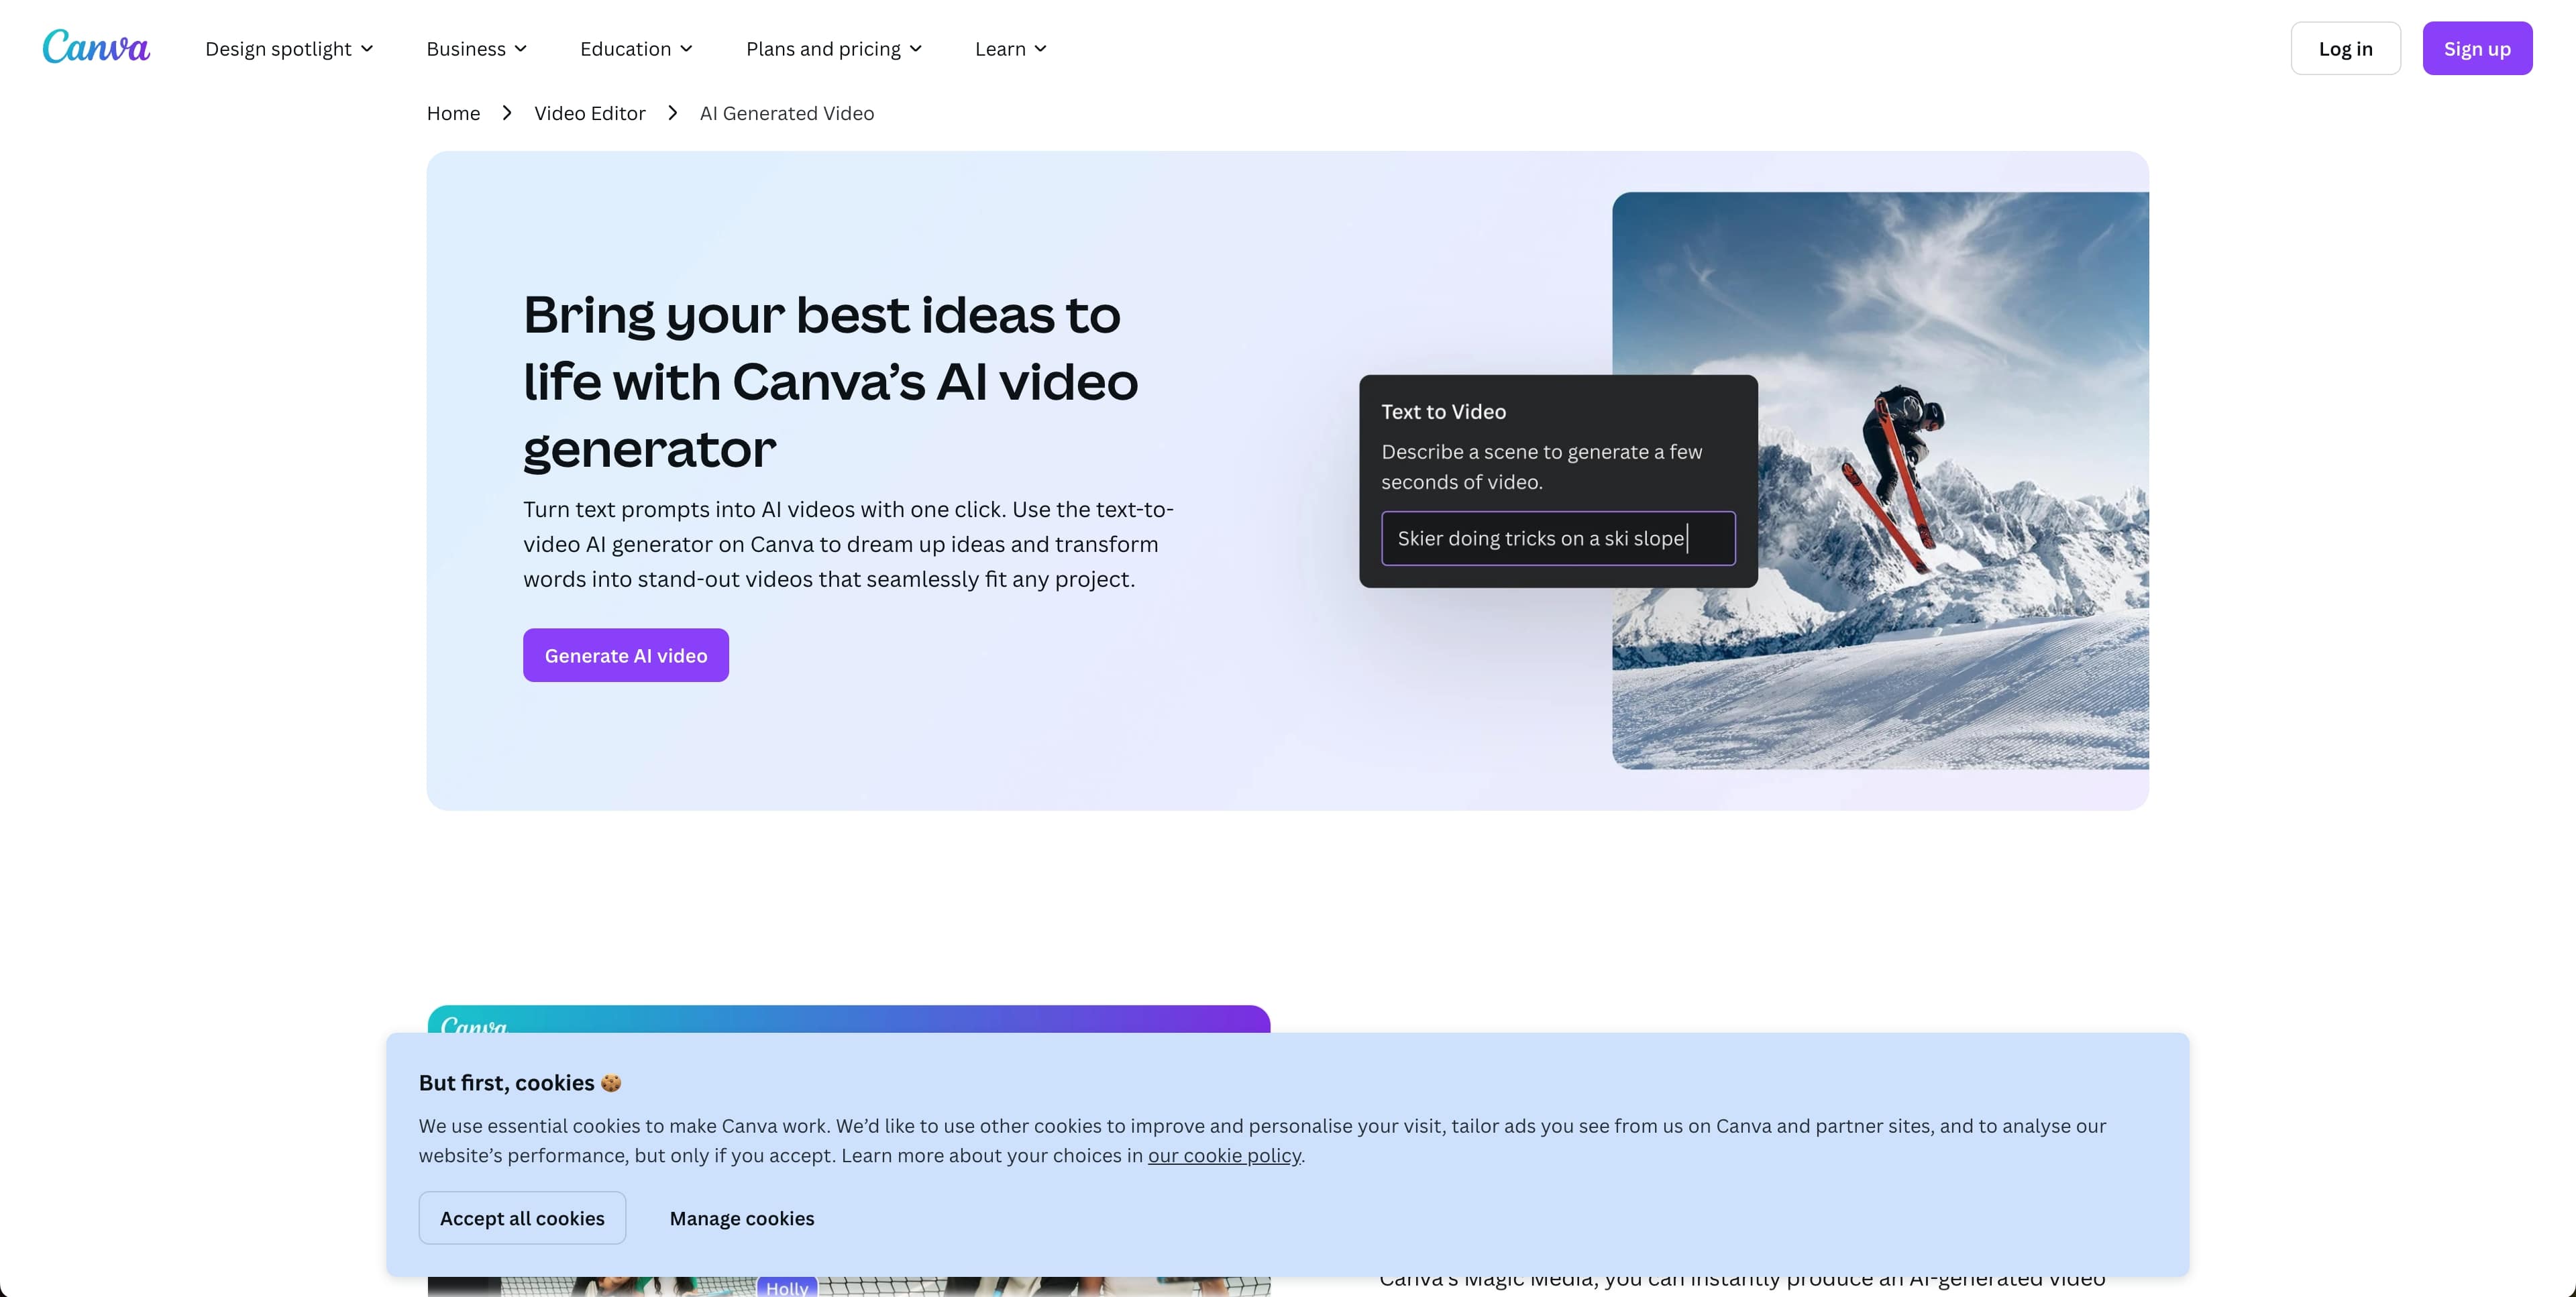The width and height of the screenshot is (2576, 1297).
Task: Click the Log in button
Action: (2345, 48)
